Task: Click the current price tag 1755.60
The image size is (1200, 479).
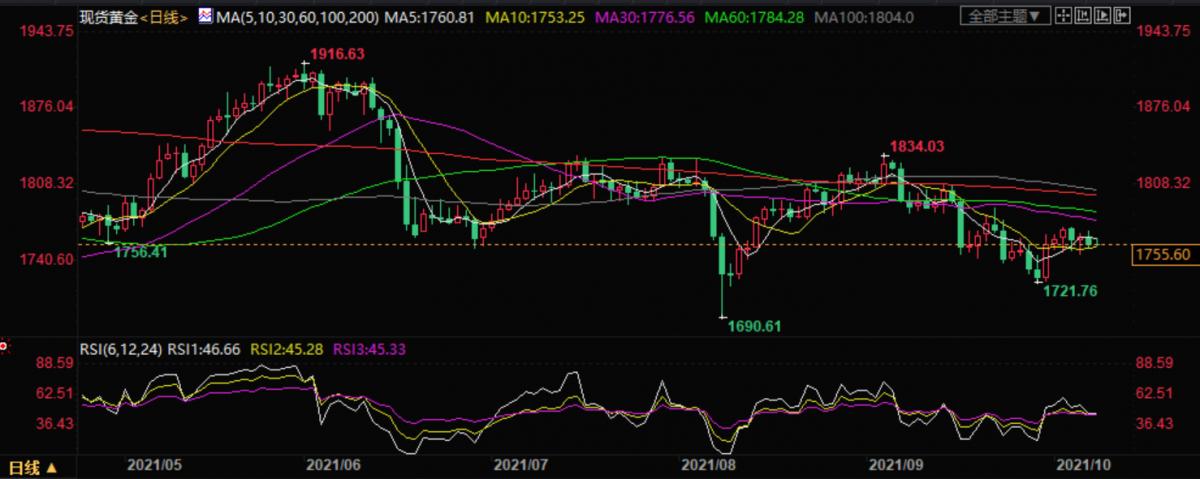Action: click(1163, 255)
